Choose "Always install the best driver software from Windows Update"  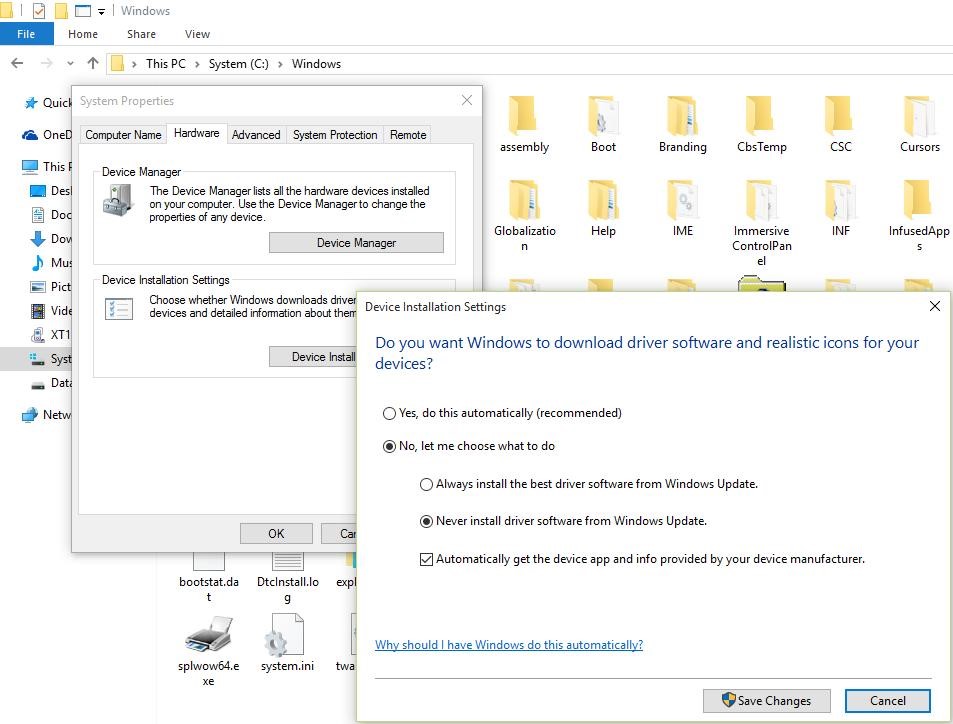click(x=427, y=484)
